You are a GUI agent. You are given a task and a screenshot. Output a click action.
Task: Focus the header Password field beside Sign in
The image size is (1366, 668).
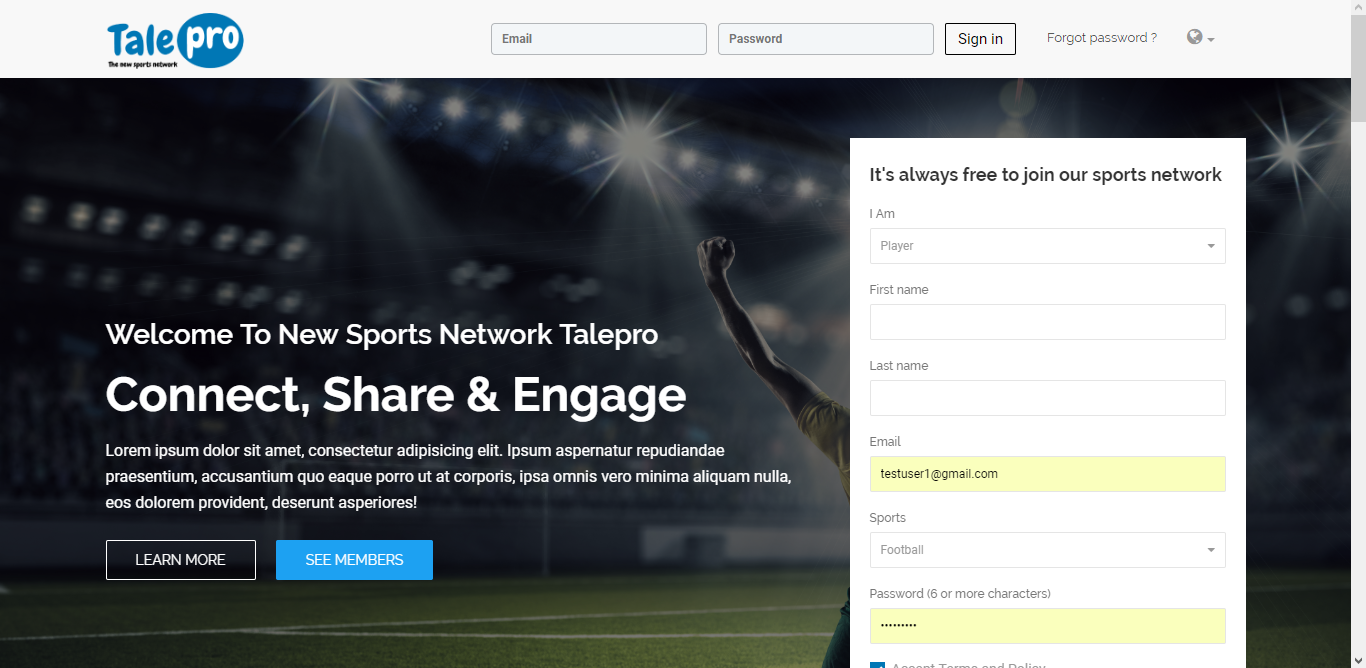coord(826,39)
